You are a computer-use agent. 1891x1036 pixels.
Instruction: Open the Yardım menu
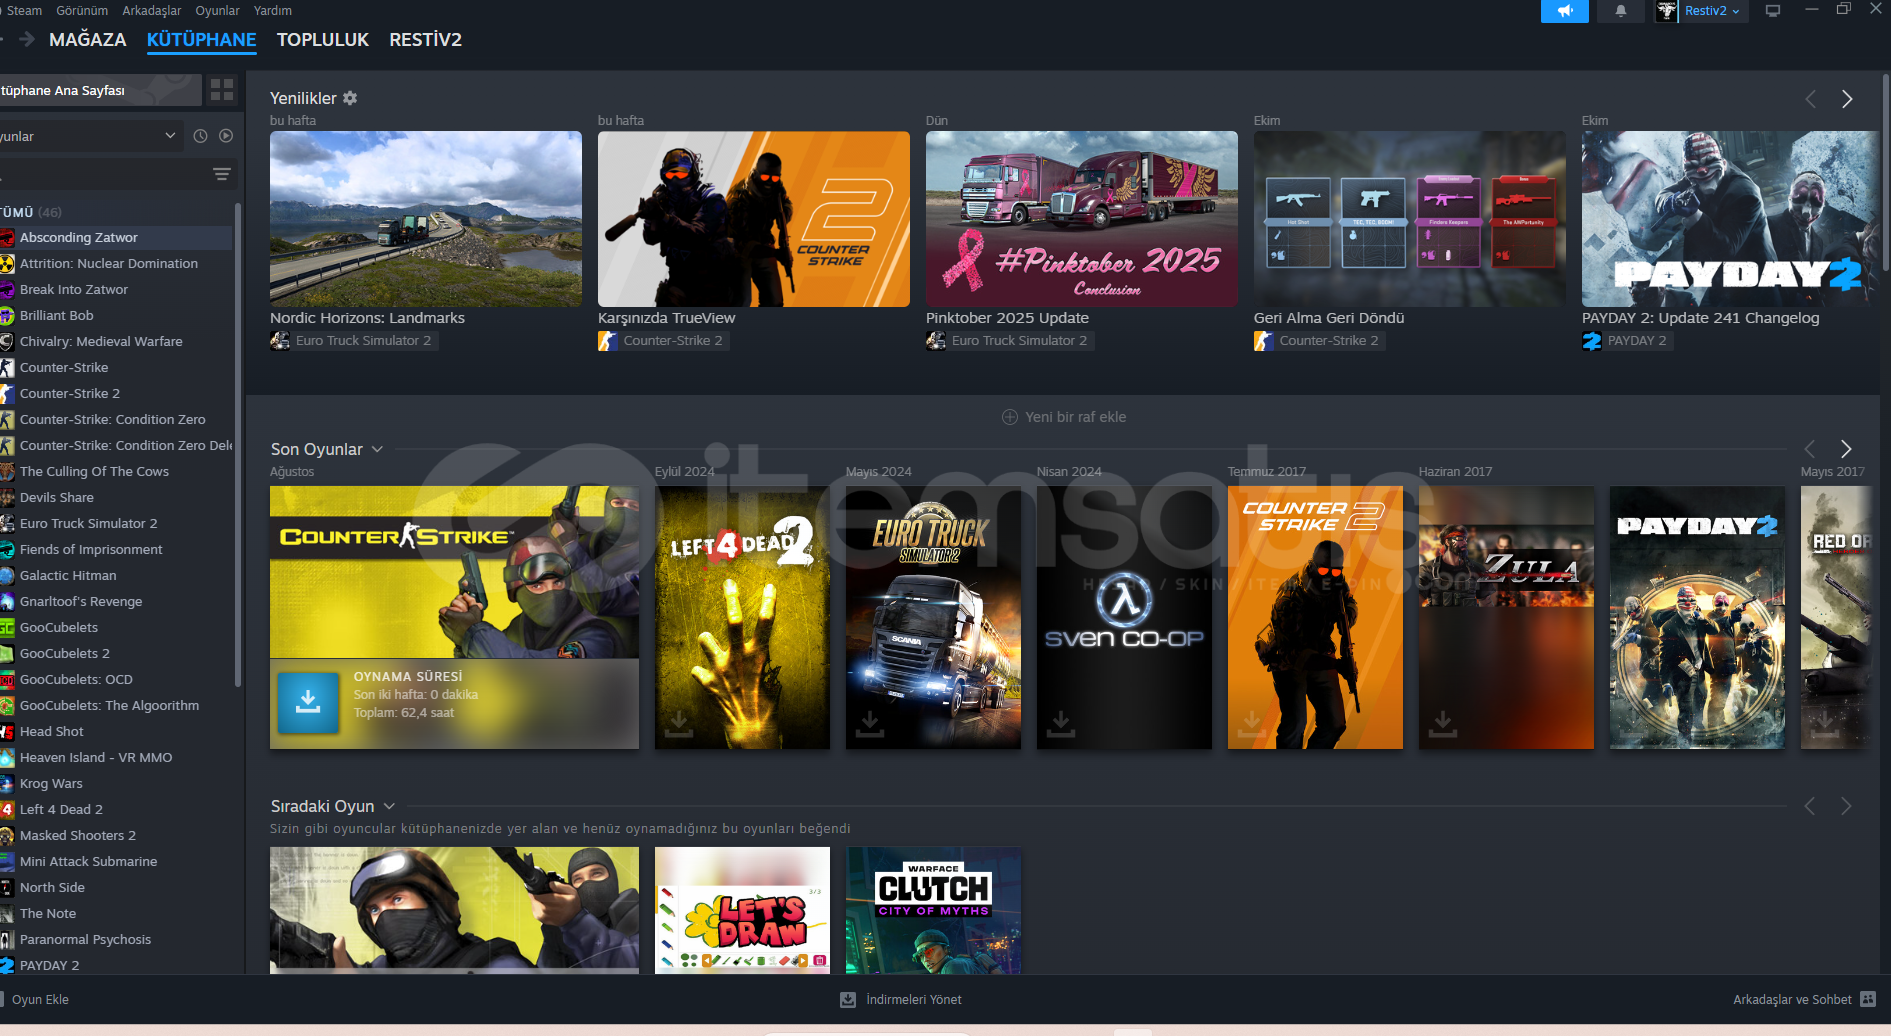pyautogui.click(x=273, y=10)
